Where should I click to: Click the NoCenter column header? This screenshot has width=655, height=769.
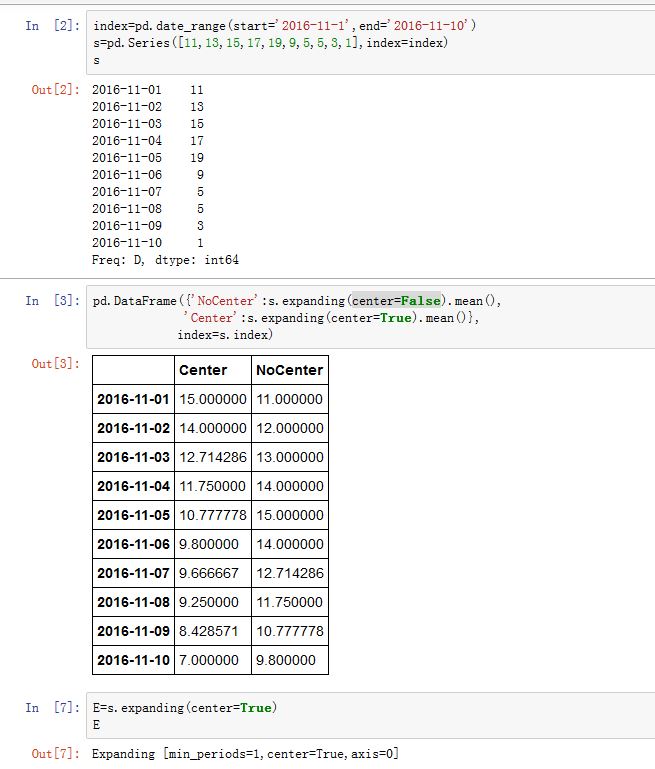tap(289, 370)
